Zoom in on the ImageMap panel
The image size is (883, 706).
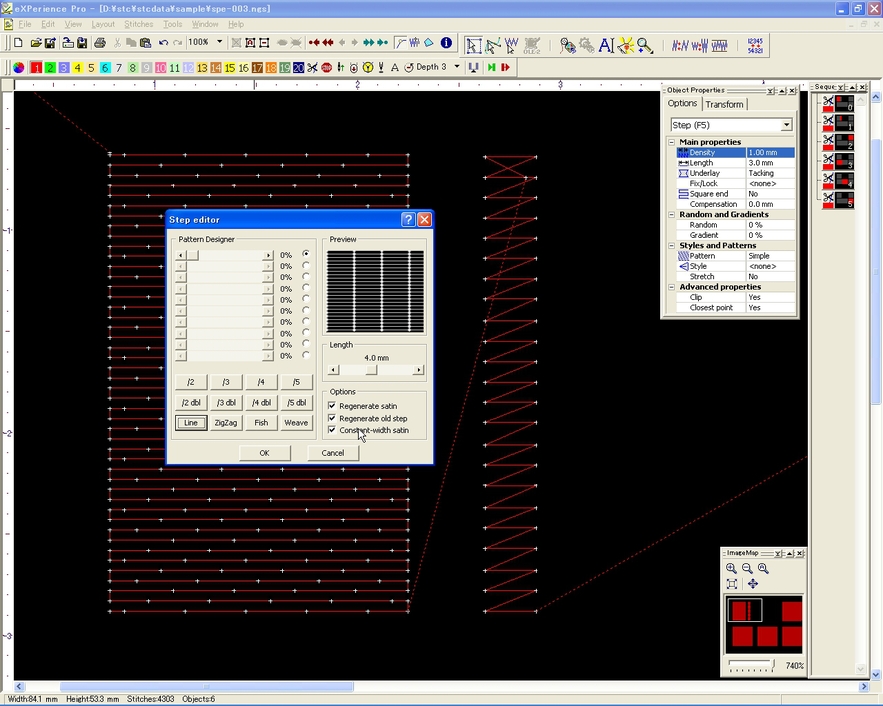coord(731,569)
